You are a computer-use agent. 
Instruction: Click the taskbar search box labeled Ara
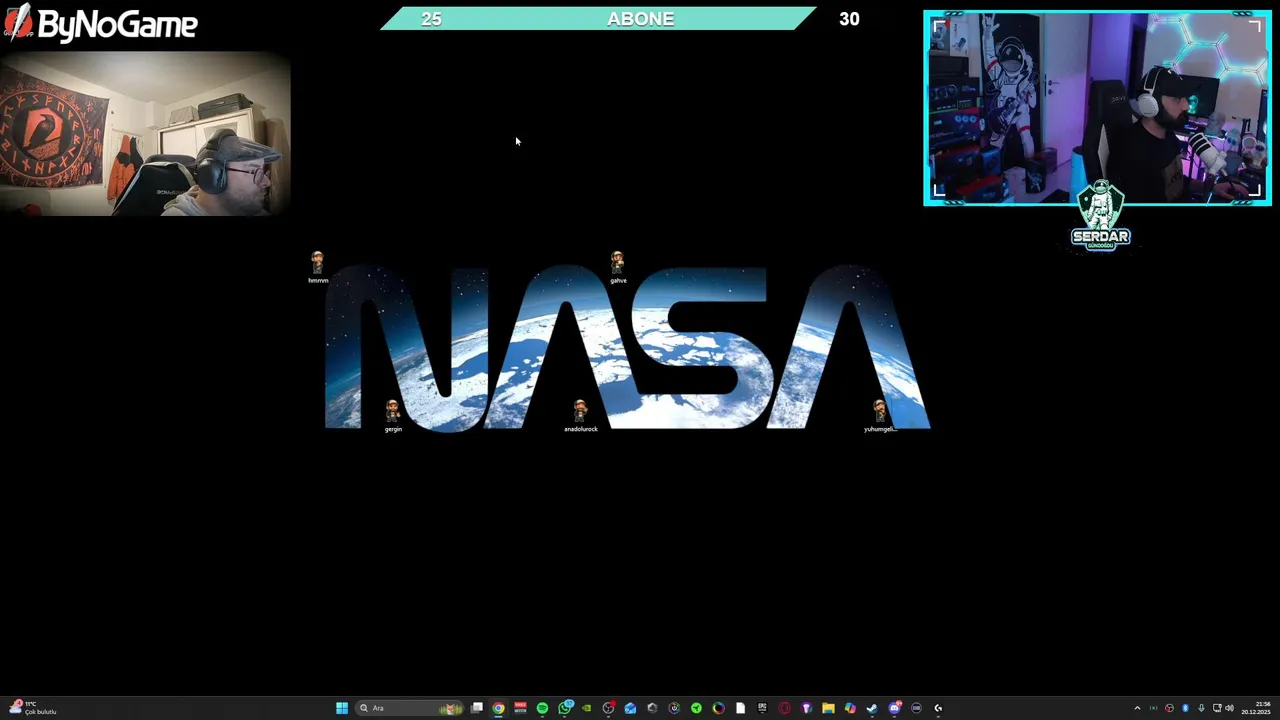pyautogui.click(x=410, y=708)
